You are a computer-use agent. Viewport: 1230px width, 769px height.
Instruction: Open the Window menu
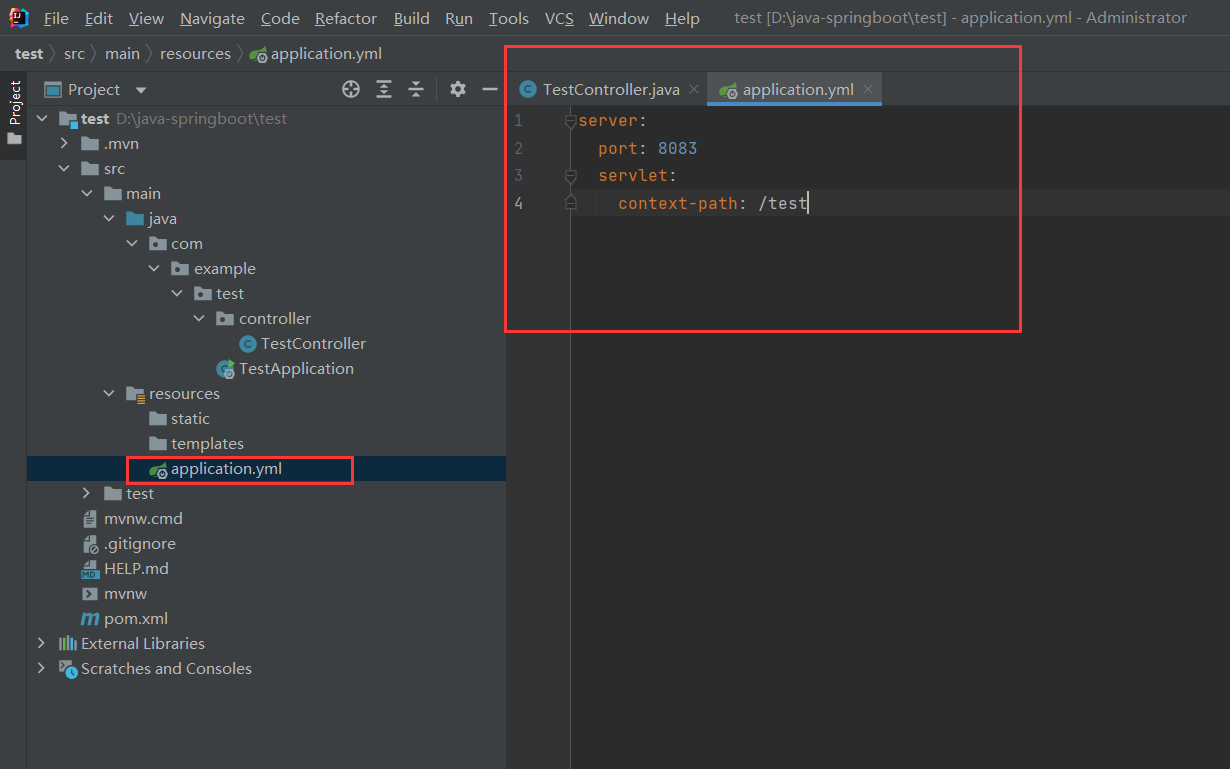click(618, 18)
